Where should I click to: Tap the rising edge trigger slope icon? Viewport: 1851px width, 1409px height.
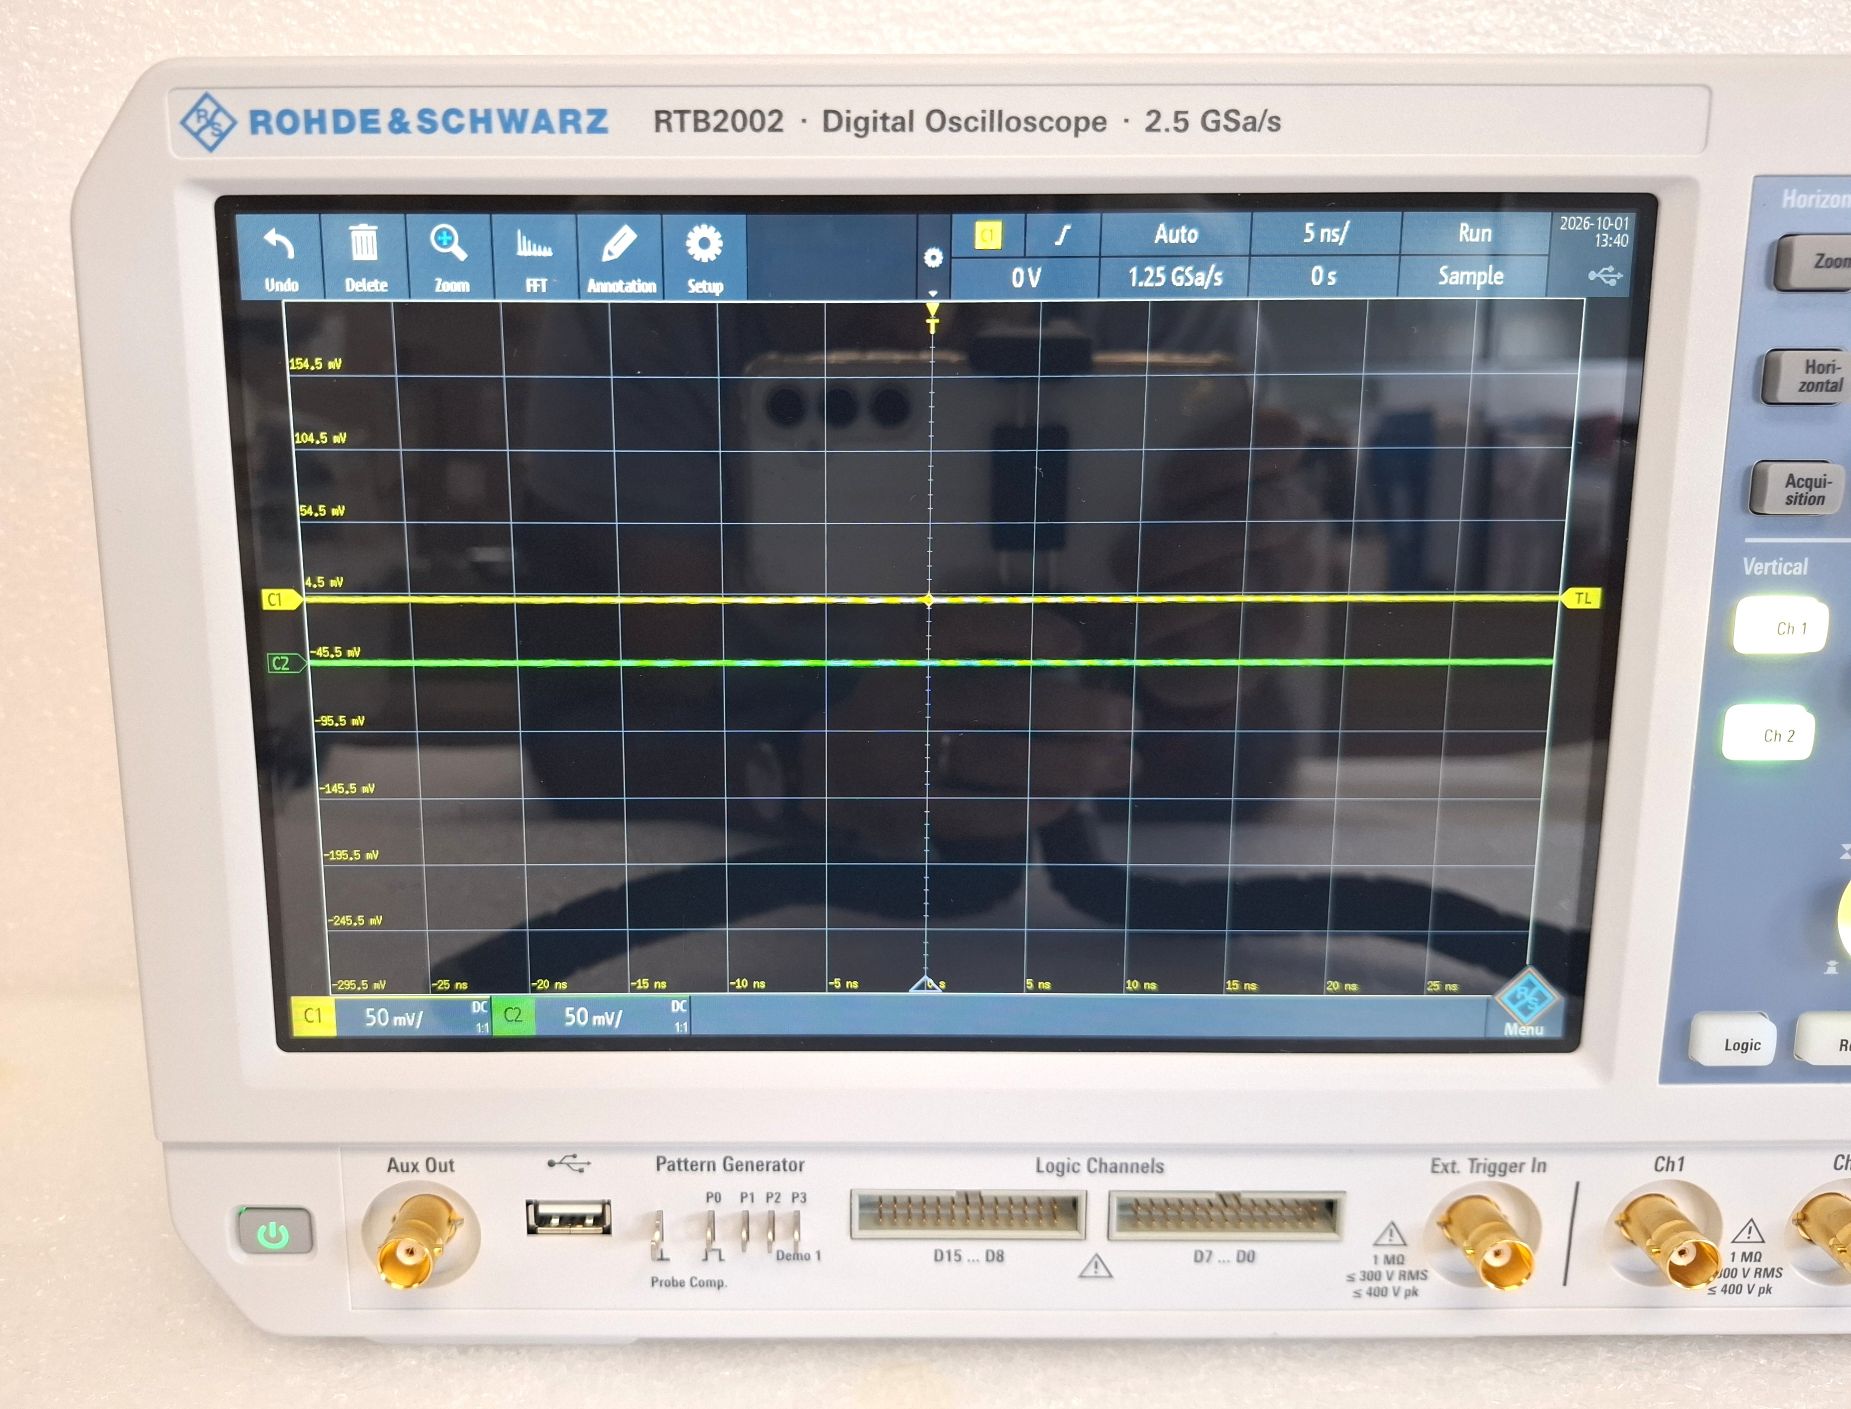coord(1063,235)
